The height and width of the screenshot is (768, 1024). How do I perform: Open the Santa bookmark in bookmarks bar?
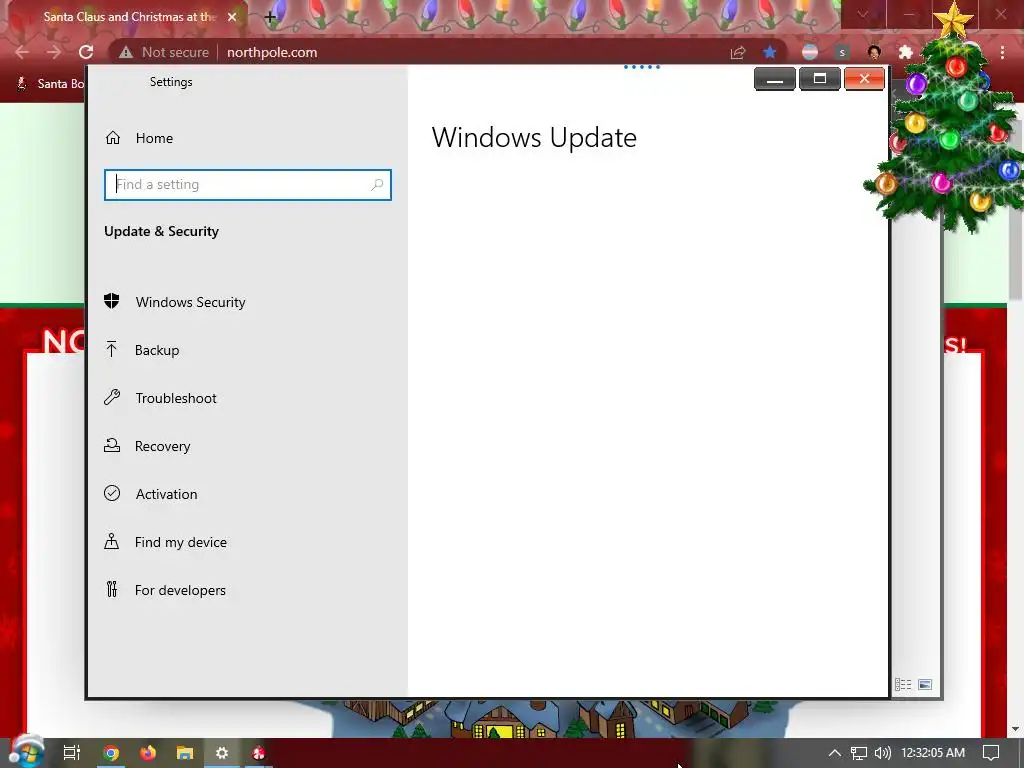(51, 84)
